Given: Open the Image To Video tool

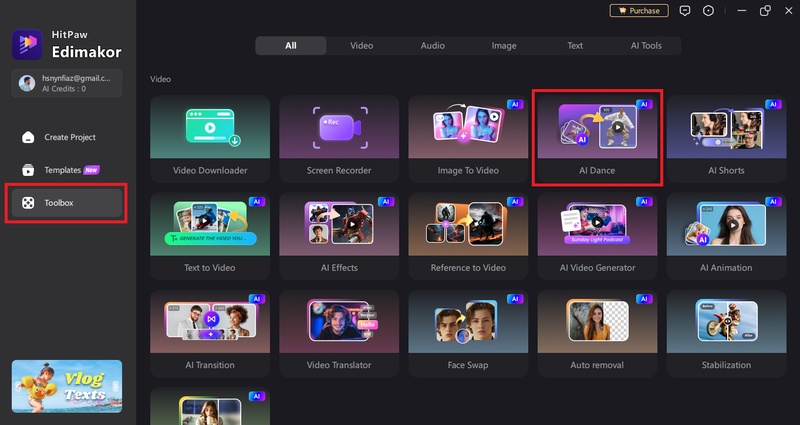Looking at the screenshot, I should pos(468,138).
